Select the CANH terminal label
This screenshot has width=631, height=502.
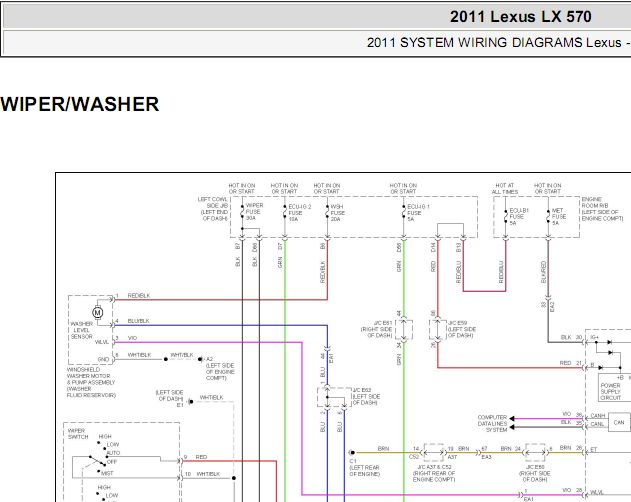click(598, 415)
